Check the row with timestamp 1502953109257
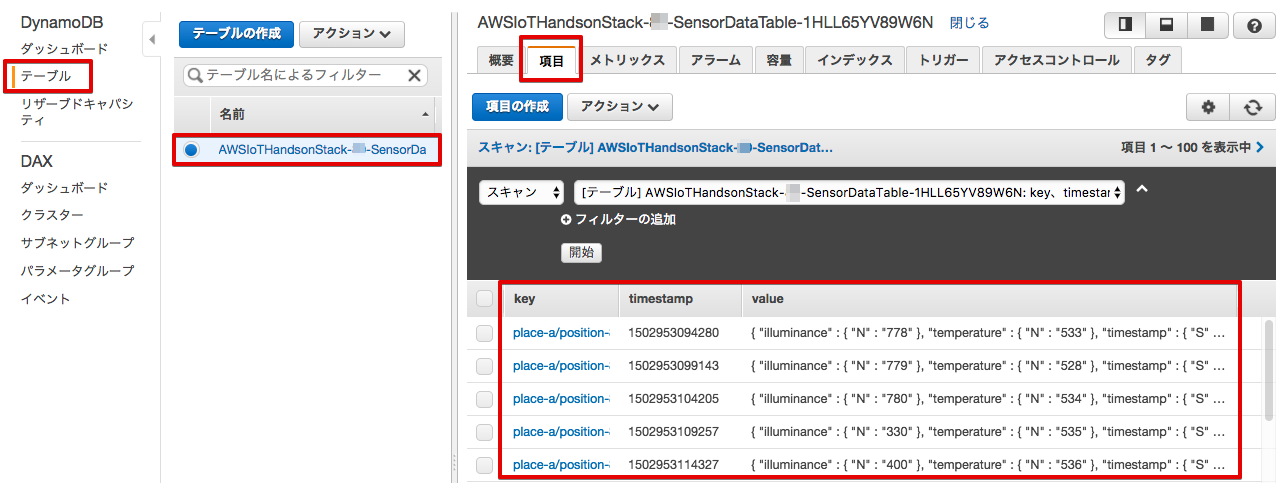The image size is (1281, 483). [x=485, y=432]
